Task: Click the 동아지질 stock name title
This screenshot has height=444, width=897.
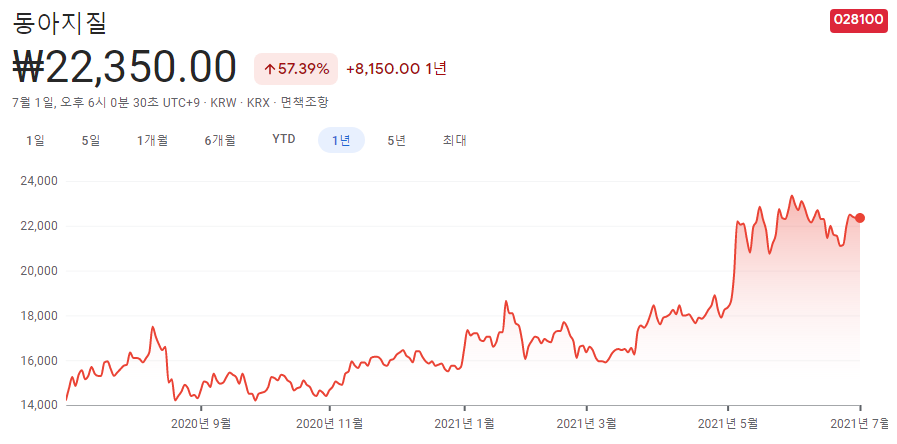Action: tap(59, 22)
